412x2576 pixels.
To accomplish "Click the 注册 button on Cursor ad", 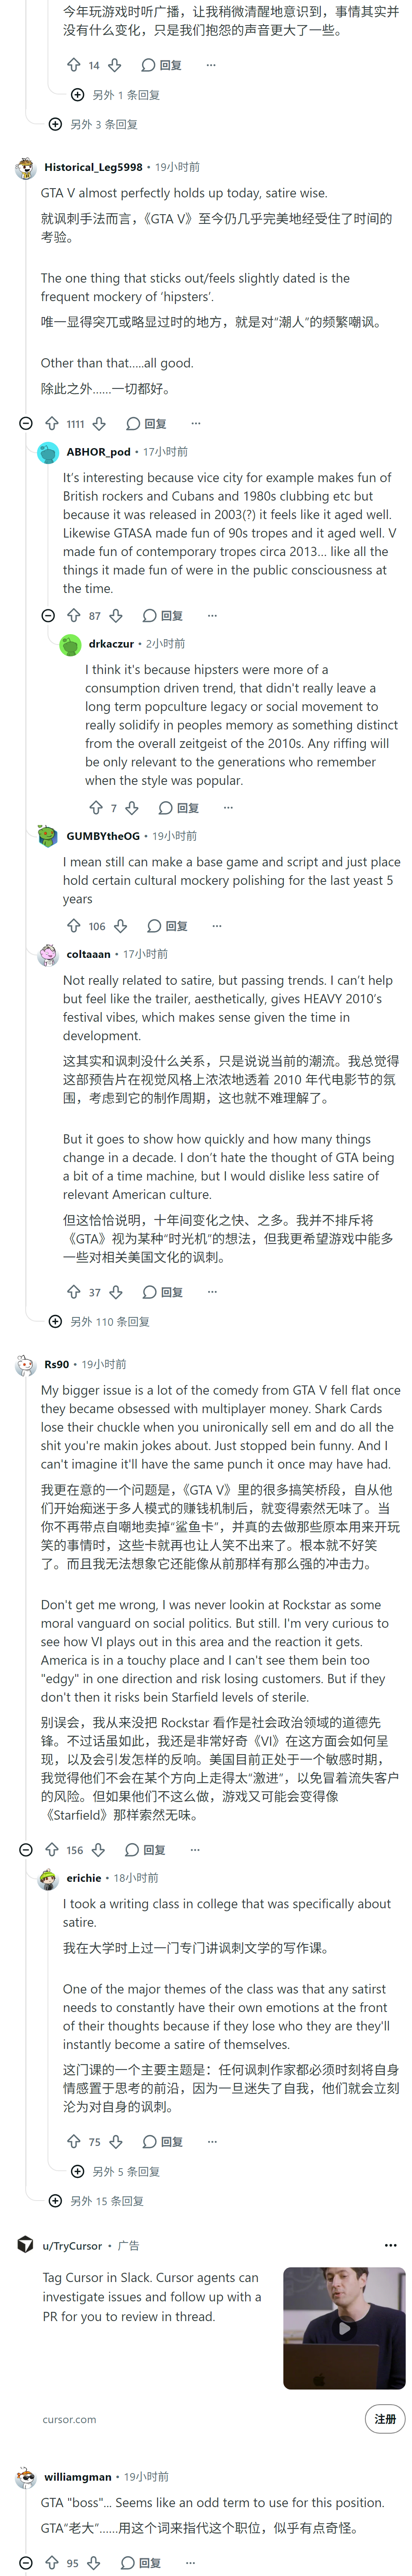I will [x=385, y=2418].
